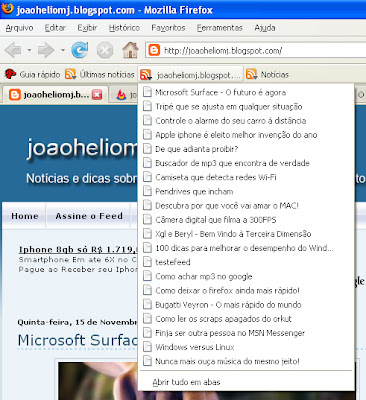The height and width of the screenshot is (400, 366).
Task: Select the joaoheliomj.b... browser tab
Action: point(55,95)
